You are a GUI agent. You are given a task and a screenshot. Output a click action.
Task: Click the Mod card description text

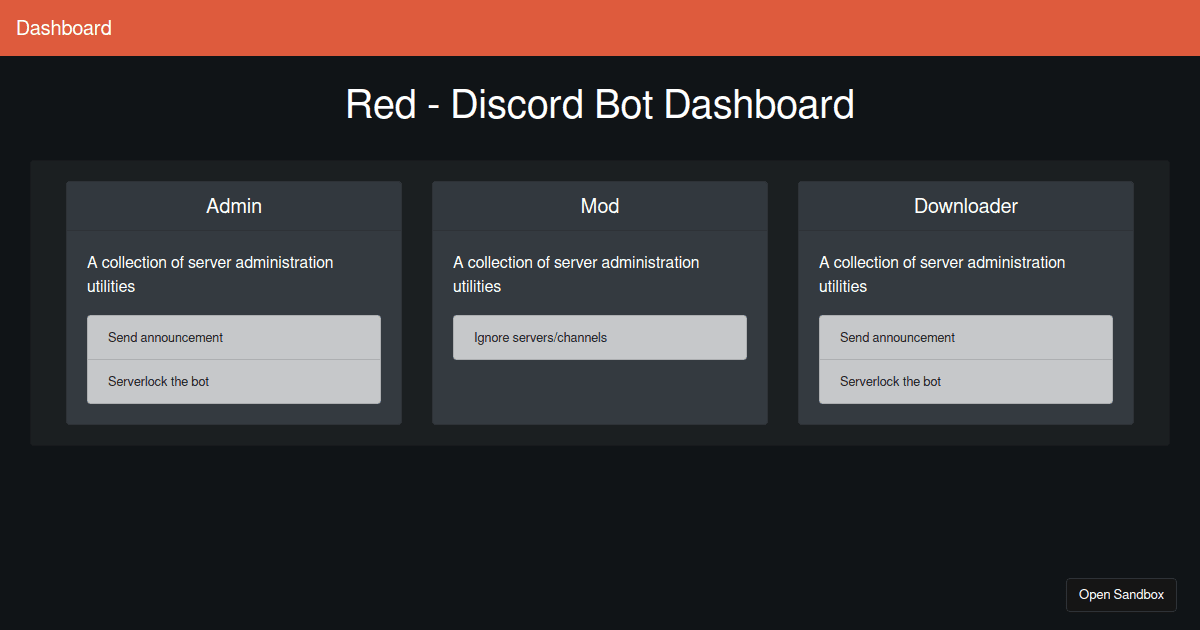point(575,274)
